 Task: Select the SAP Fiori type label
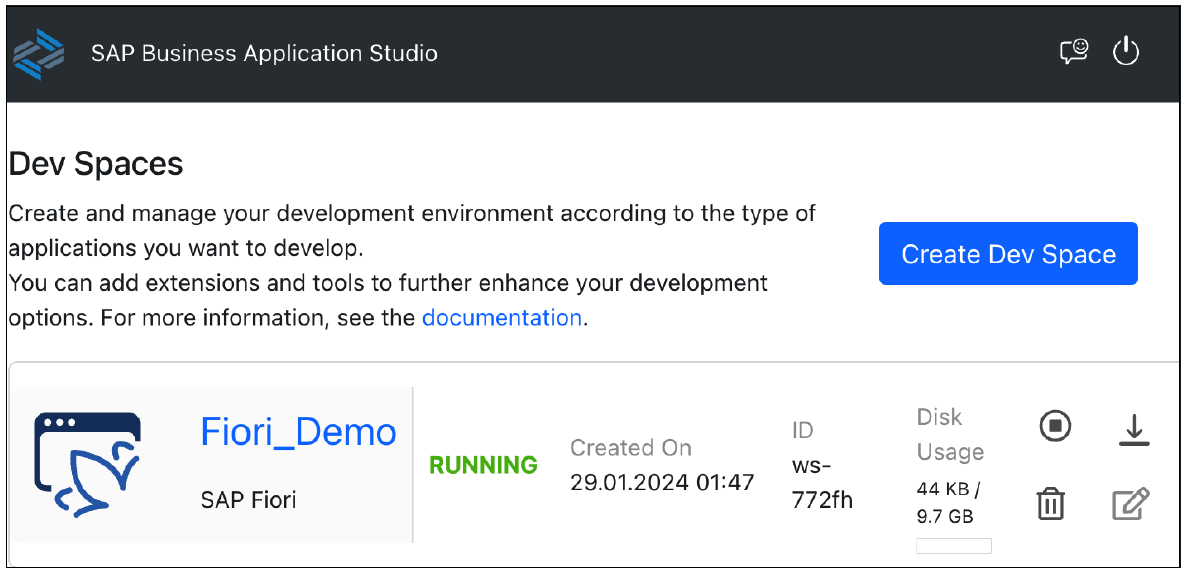click(x=248, y=499)
